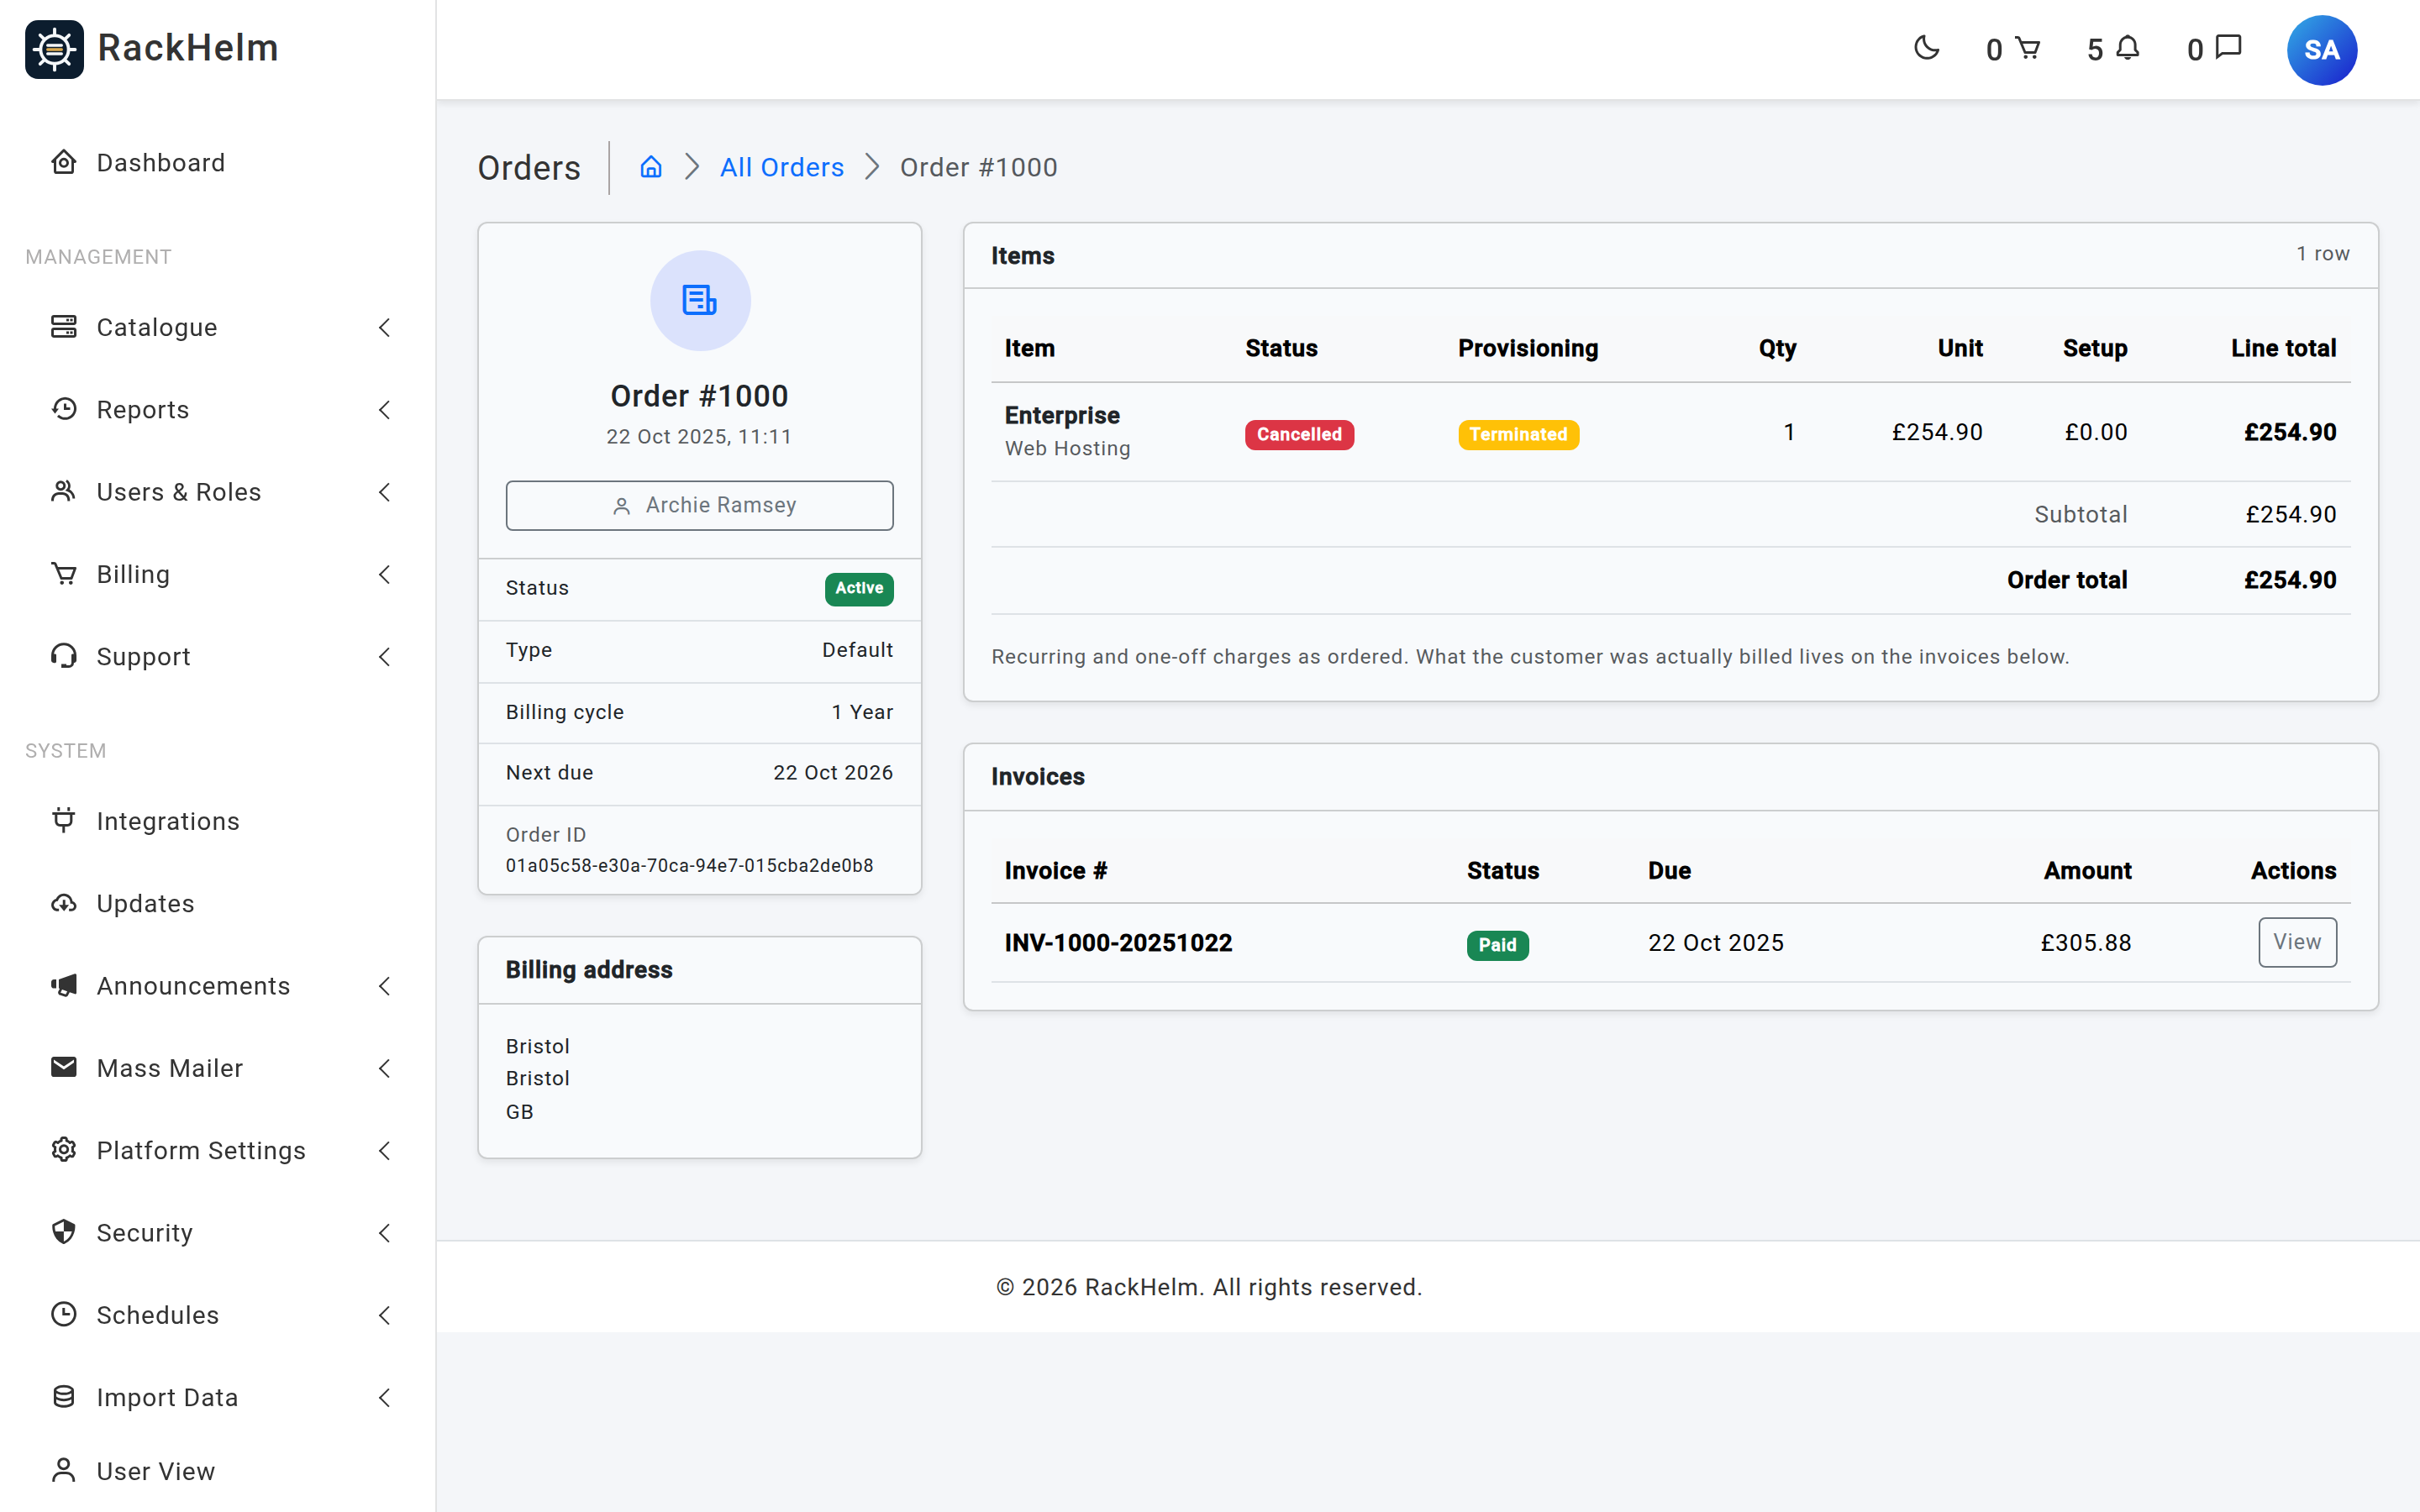Expand the Announcements chevron
Viewport: 2420px width, 1512px height.
coord(384,985)
